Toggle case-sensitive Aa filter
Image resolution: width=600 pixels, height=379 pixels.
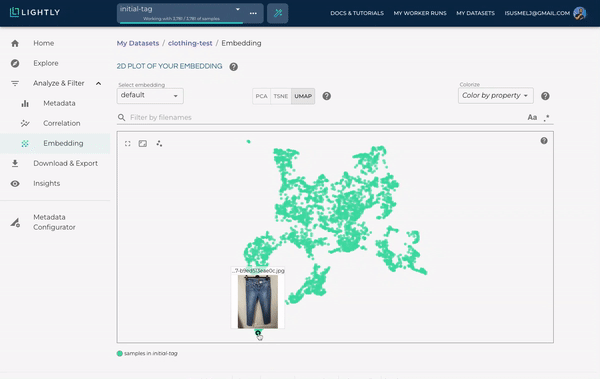coord(532,118)
